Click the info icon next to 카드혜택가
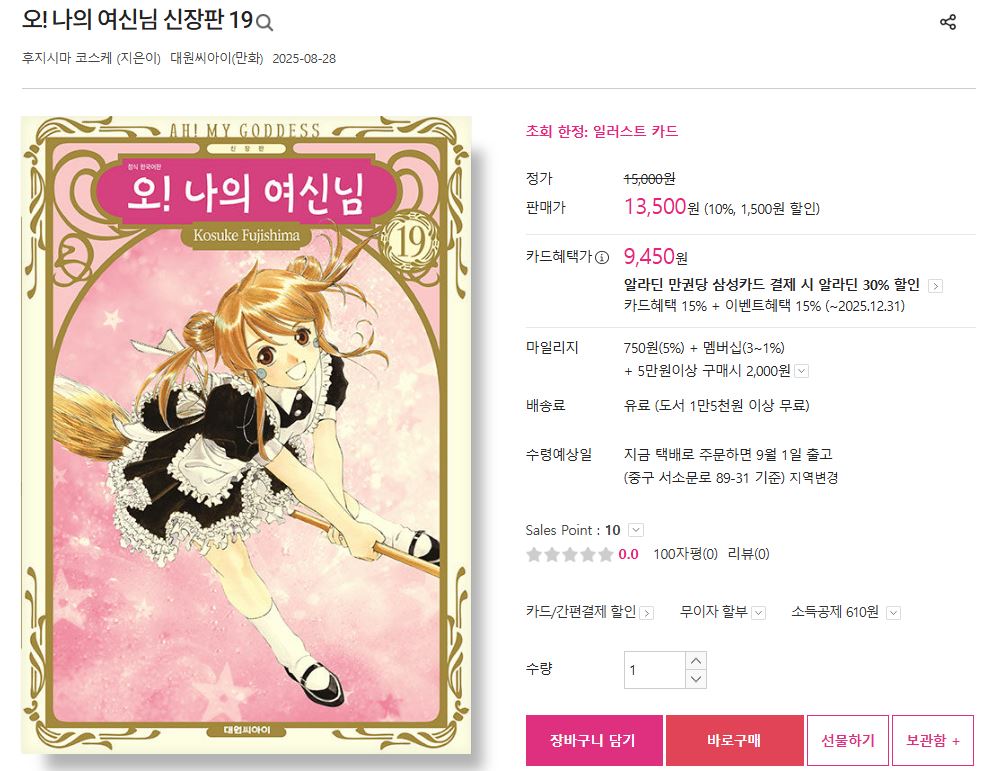Image resolution: width=988 pixels, height=771 pixels. pos(602,257)
